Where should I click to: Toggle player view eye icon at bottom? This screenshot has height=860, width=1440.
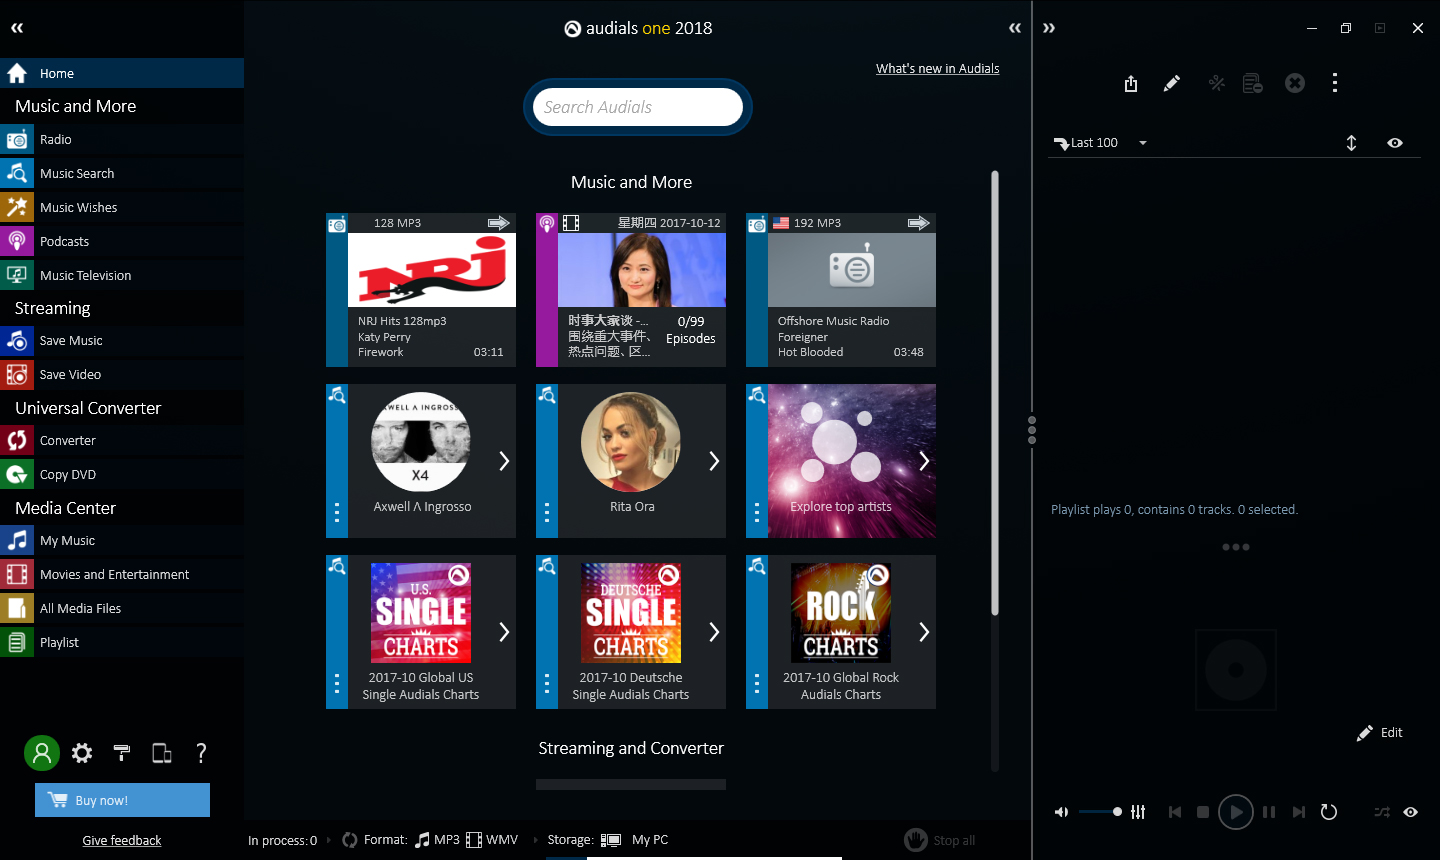coord(1411,812)
